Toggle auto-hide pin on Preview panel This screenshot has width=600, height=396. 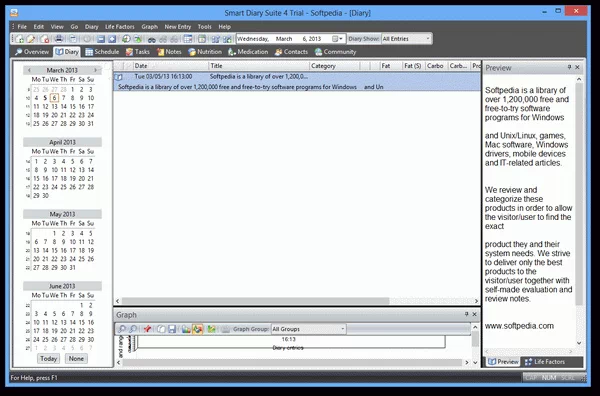(569, 67)
